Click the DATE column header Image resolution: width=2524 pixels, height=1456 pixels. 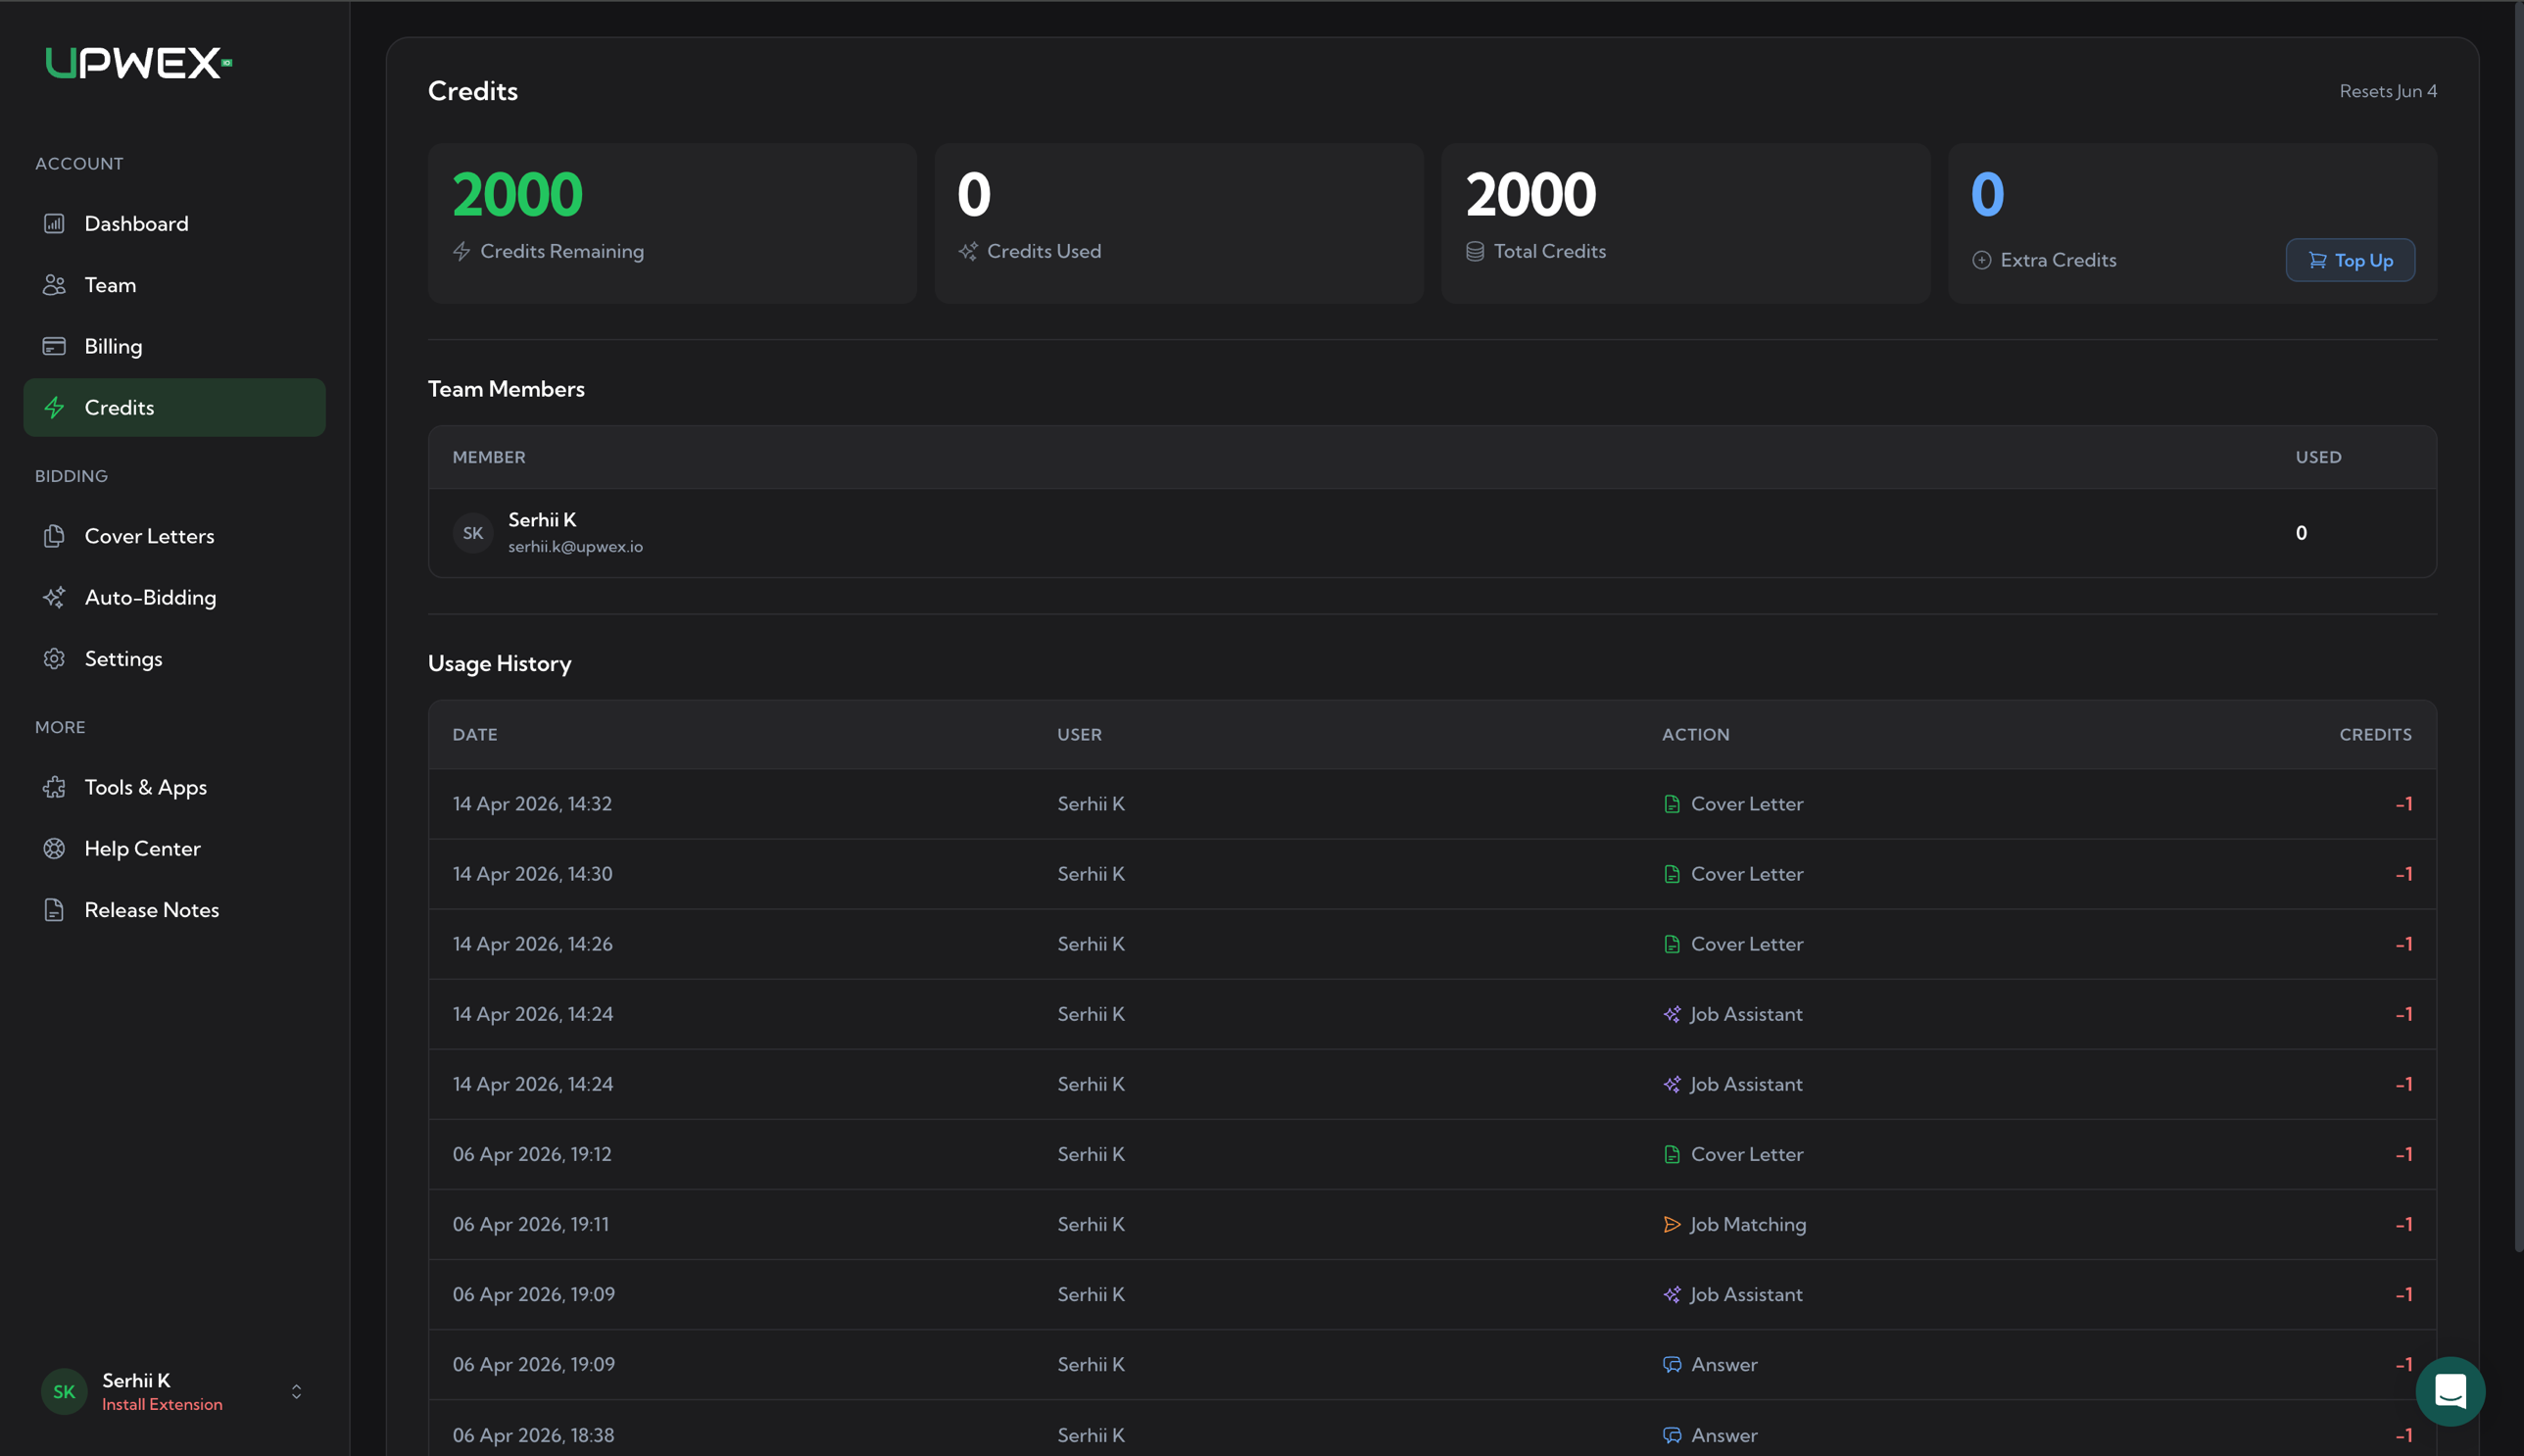[475, 734]
